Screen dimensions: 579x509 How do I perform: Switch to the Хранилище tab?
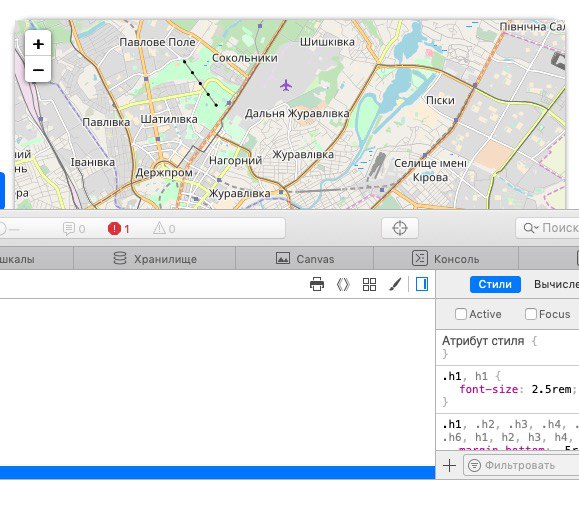click(155, 259)
